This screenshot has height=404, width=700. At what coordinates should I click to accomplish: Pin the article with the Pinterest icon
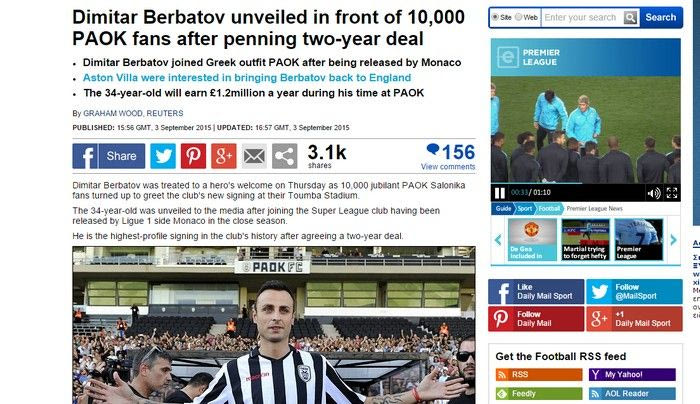tap(193, 156)
